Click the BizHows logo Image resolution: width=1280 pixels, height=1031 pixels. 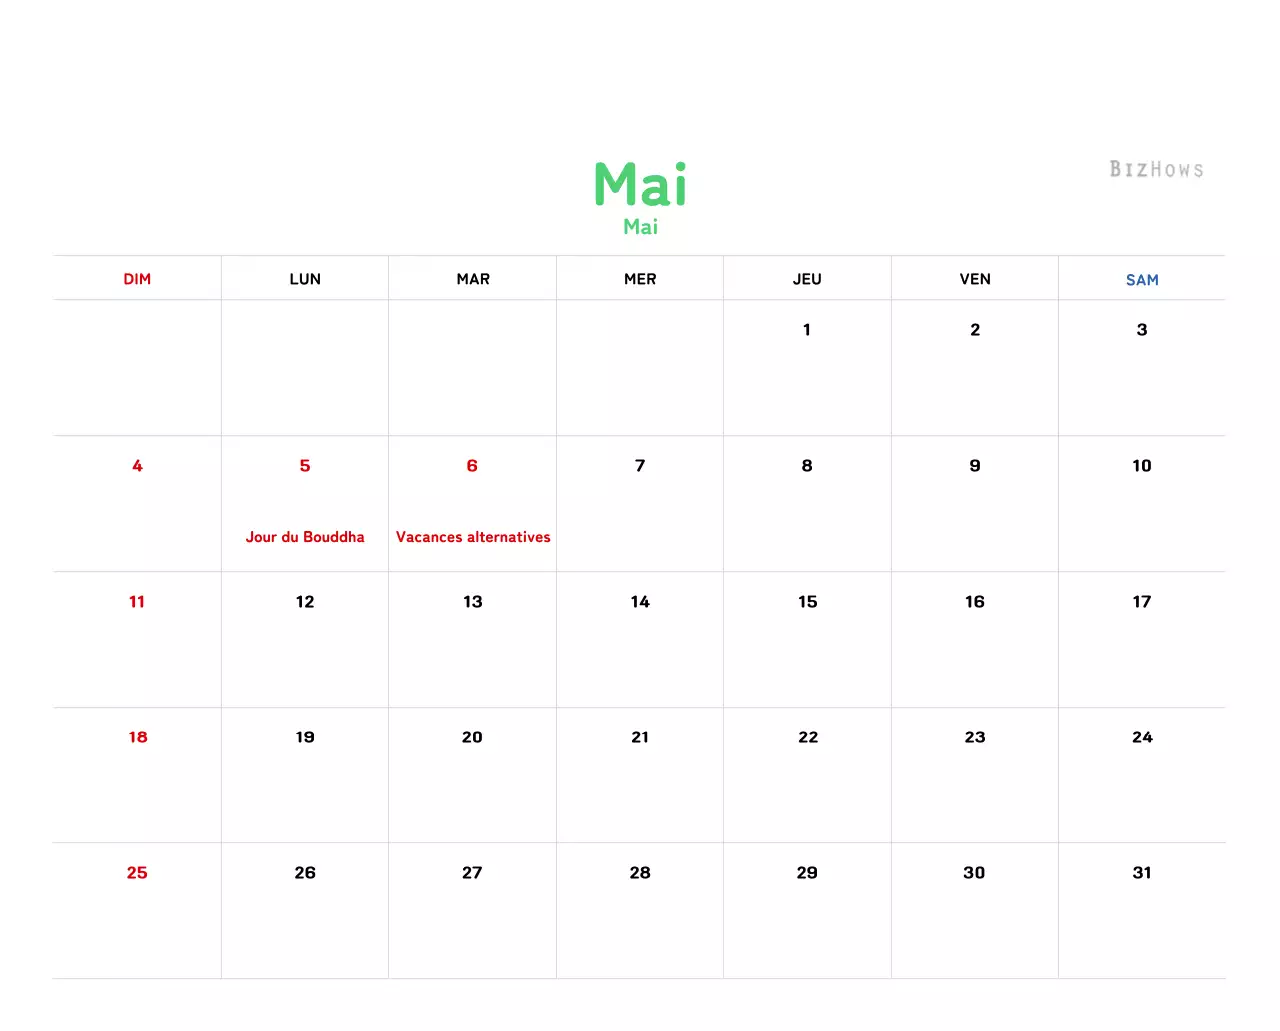pos(1155,169)
